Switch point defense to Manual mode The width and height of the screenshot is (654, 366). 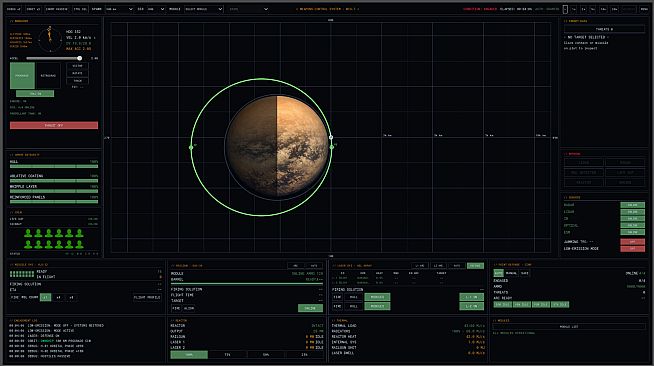click(511, 273)
